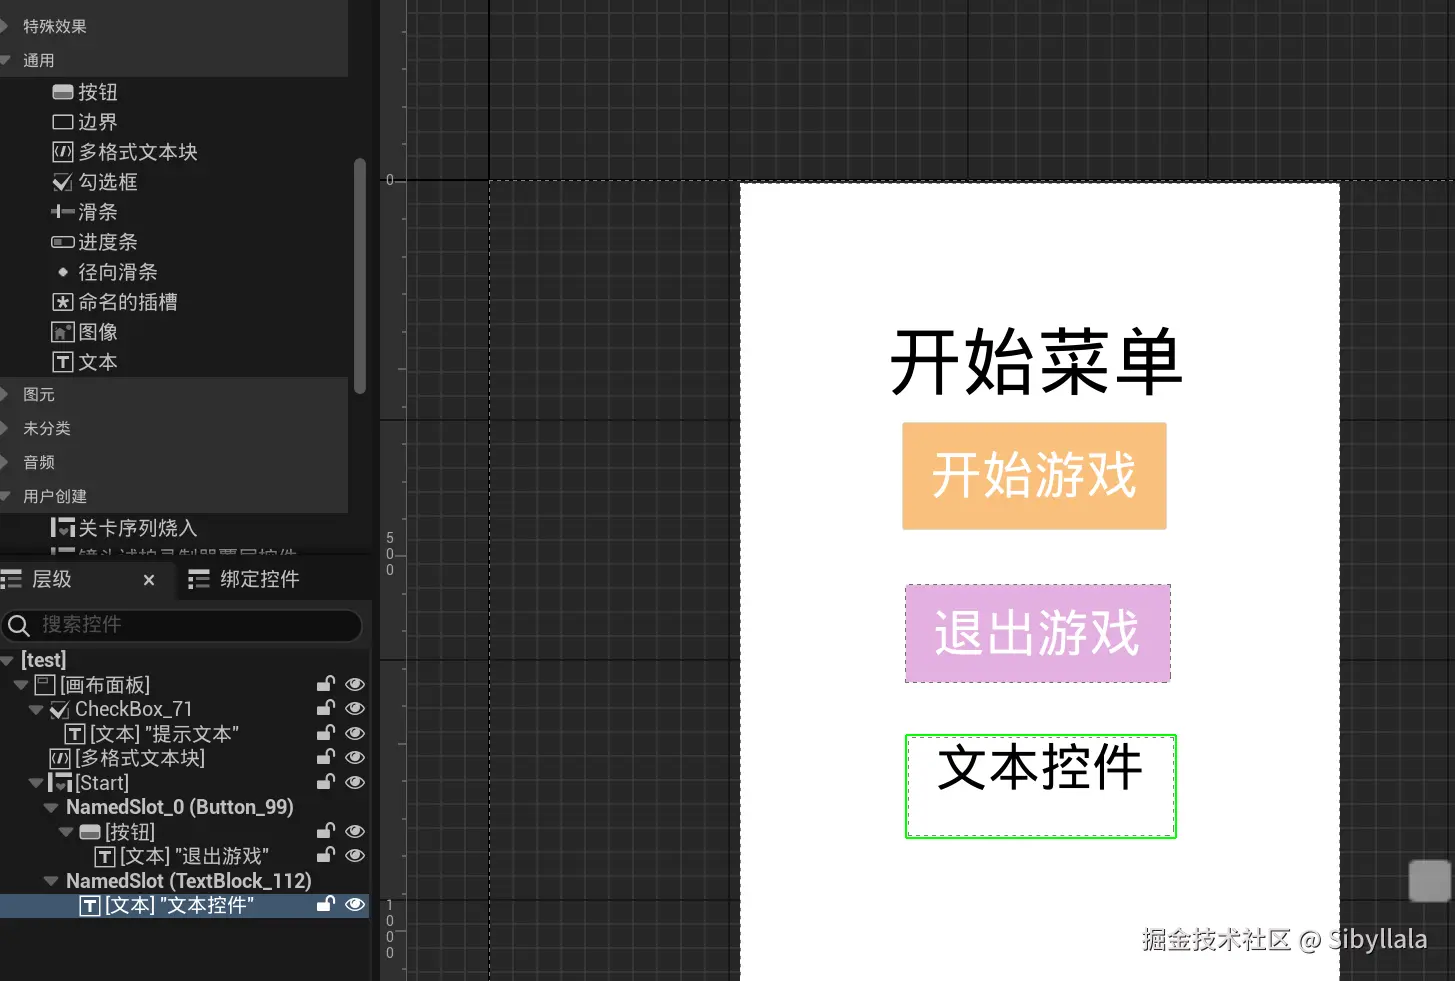Pick the 滑条 widget from the palette

tap(85, 212)
